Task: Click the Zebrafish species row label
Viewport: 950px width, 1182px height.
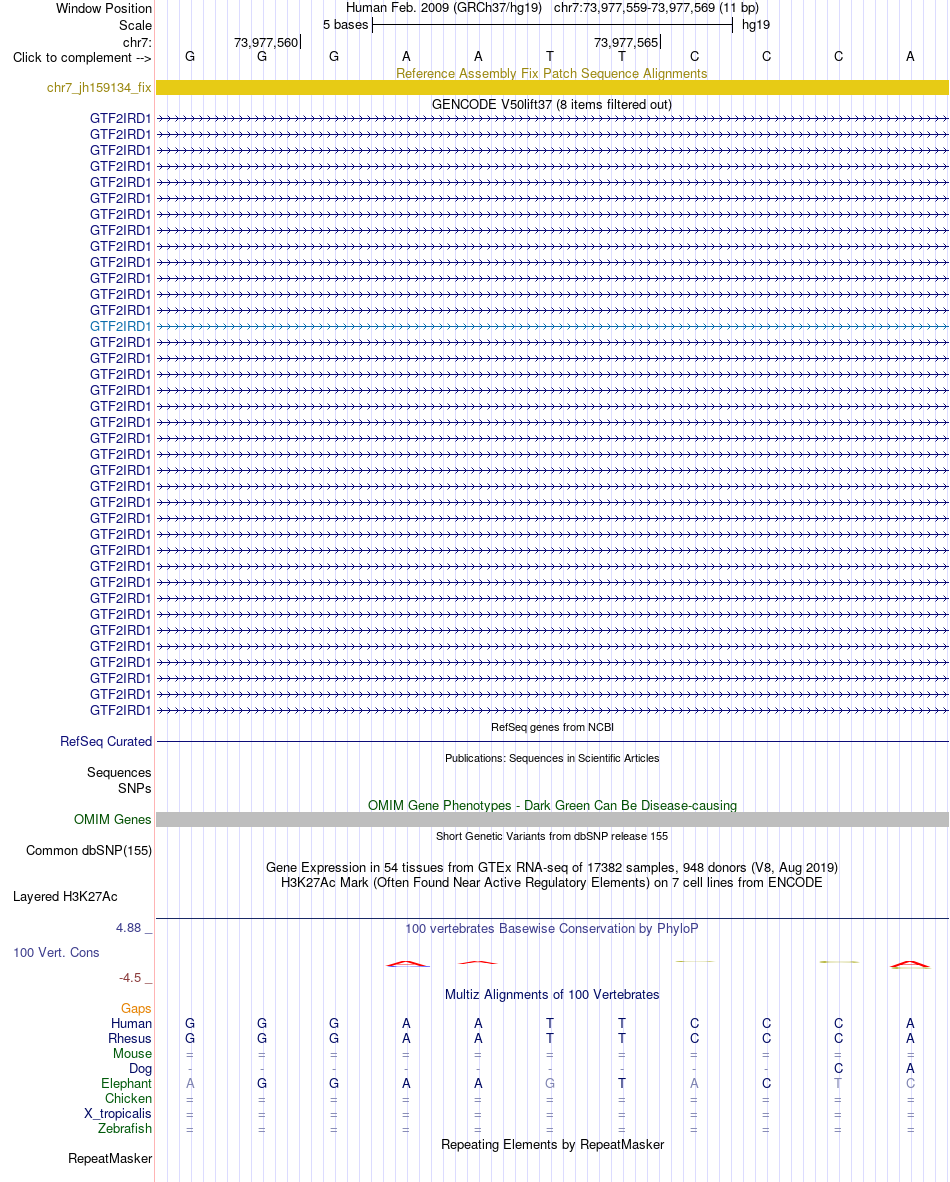Action: 124,1129
